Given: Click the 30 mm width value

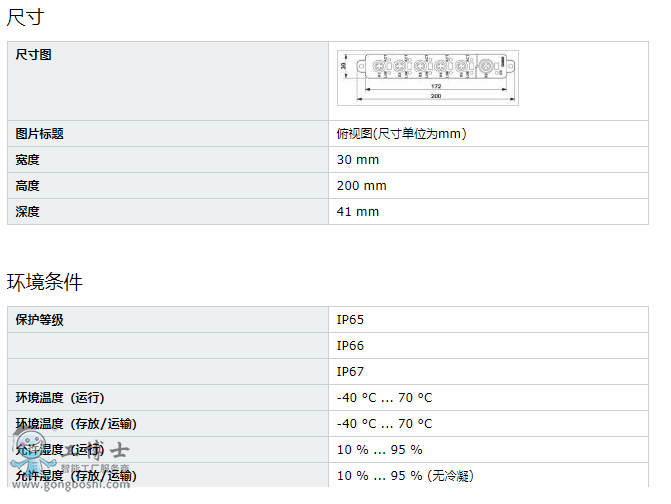Looking at the screenshot, I should pyautogui.click(x=358, y=160).
